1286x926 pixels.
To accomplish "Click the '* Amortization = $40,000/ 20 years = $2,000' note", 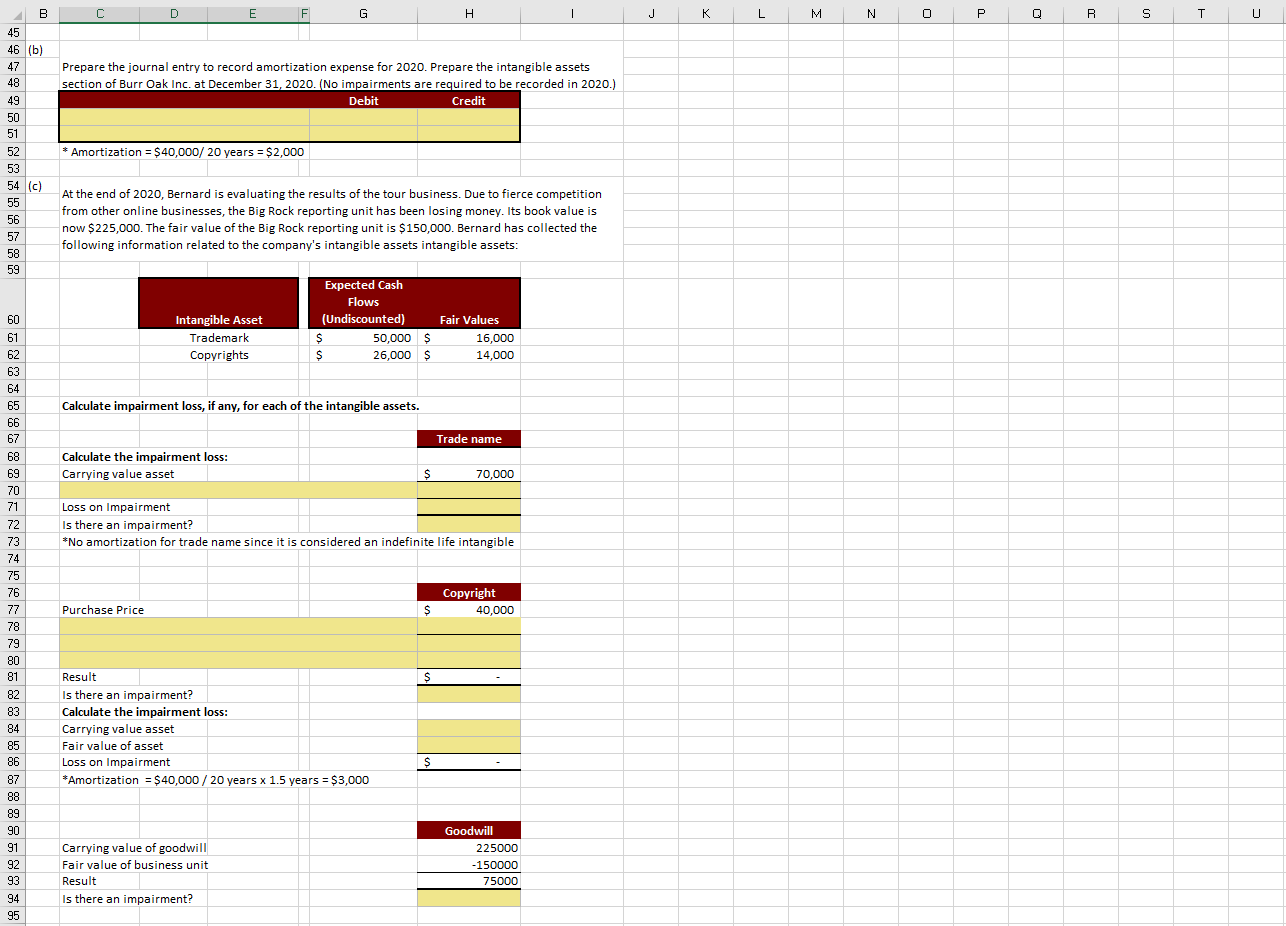I will [x=183, y=152].
